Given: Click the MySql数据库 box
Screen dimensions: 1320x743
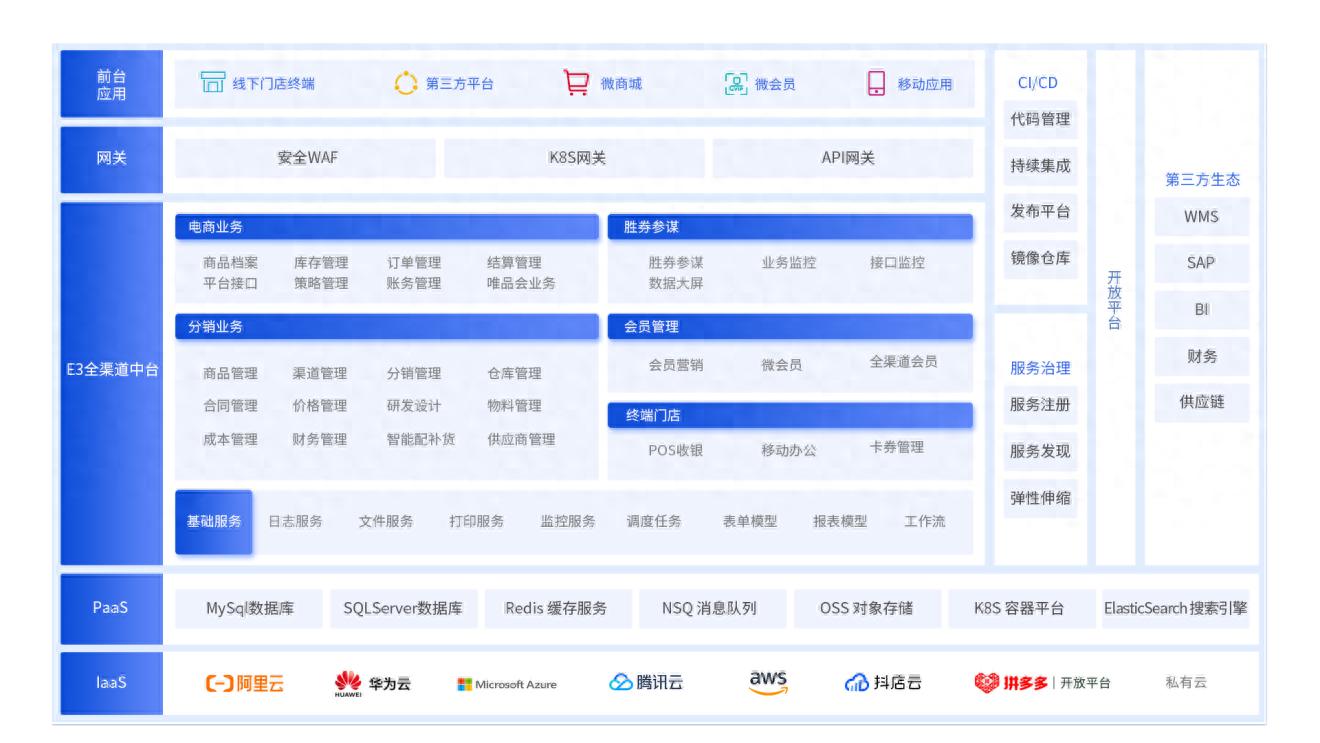Looking at the screenshot, I should pos(250,608).
